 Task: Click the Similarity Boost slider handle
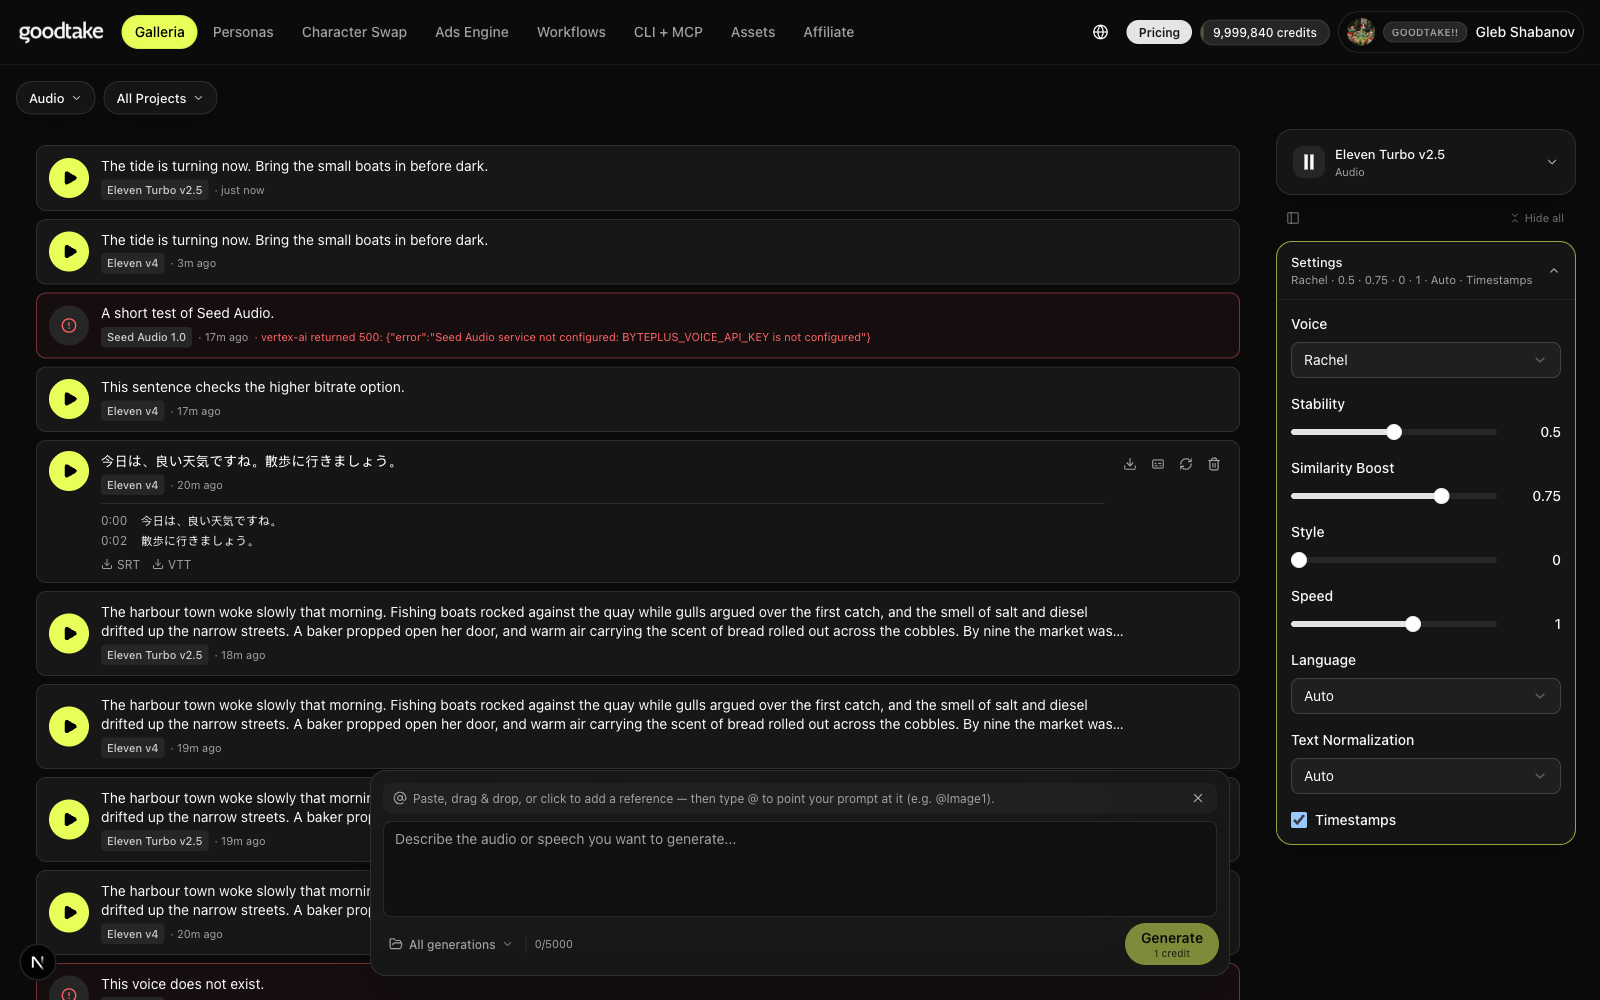[1441, 496]
